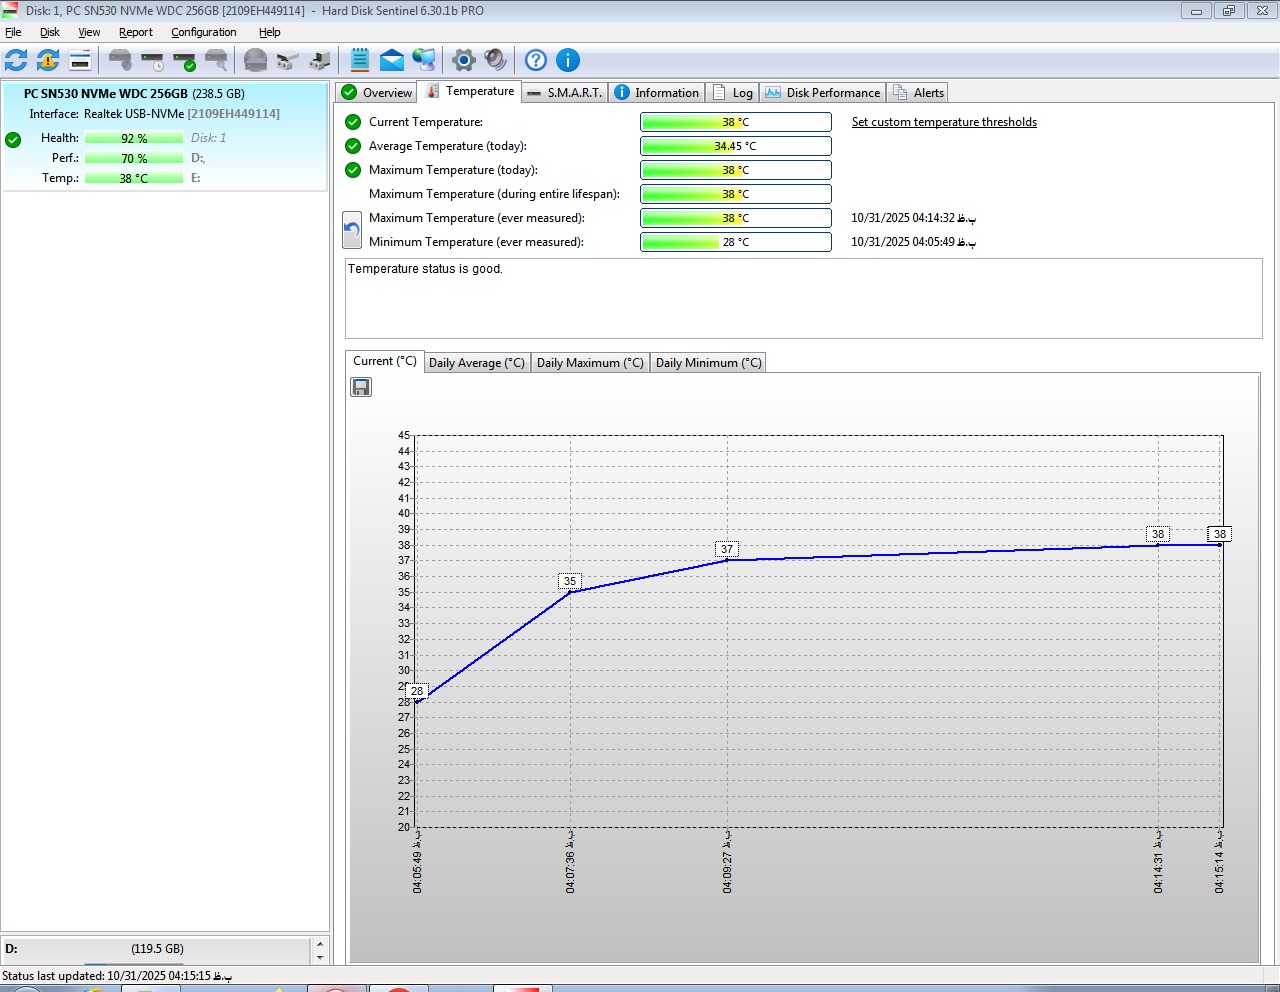Click the blue refresh icon in toolbar

16,60
